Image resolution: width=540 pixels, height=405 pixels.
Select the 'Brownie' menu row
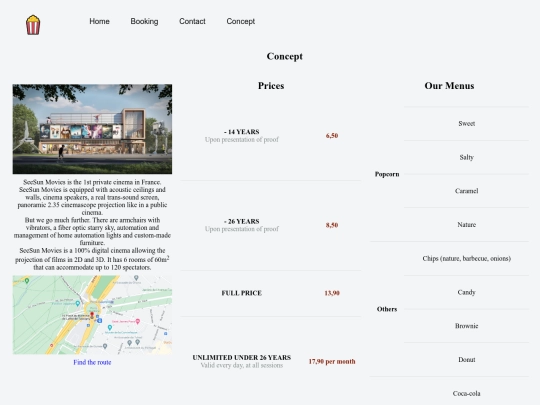tap(466, 326)
